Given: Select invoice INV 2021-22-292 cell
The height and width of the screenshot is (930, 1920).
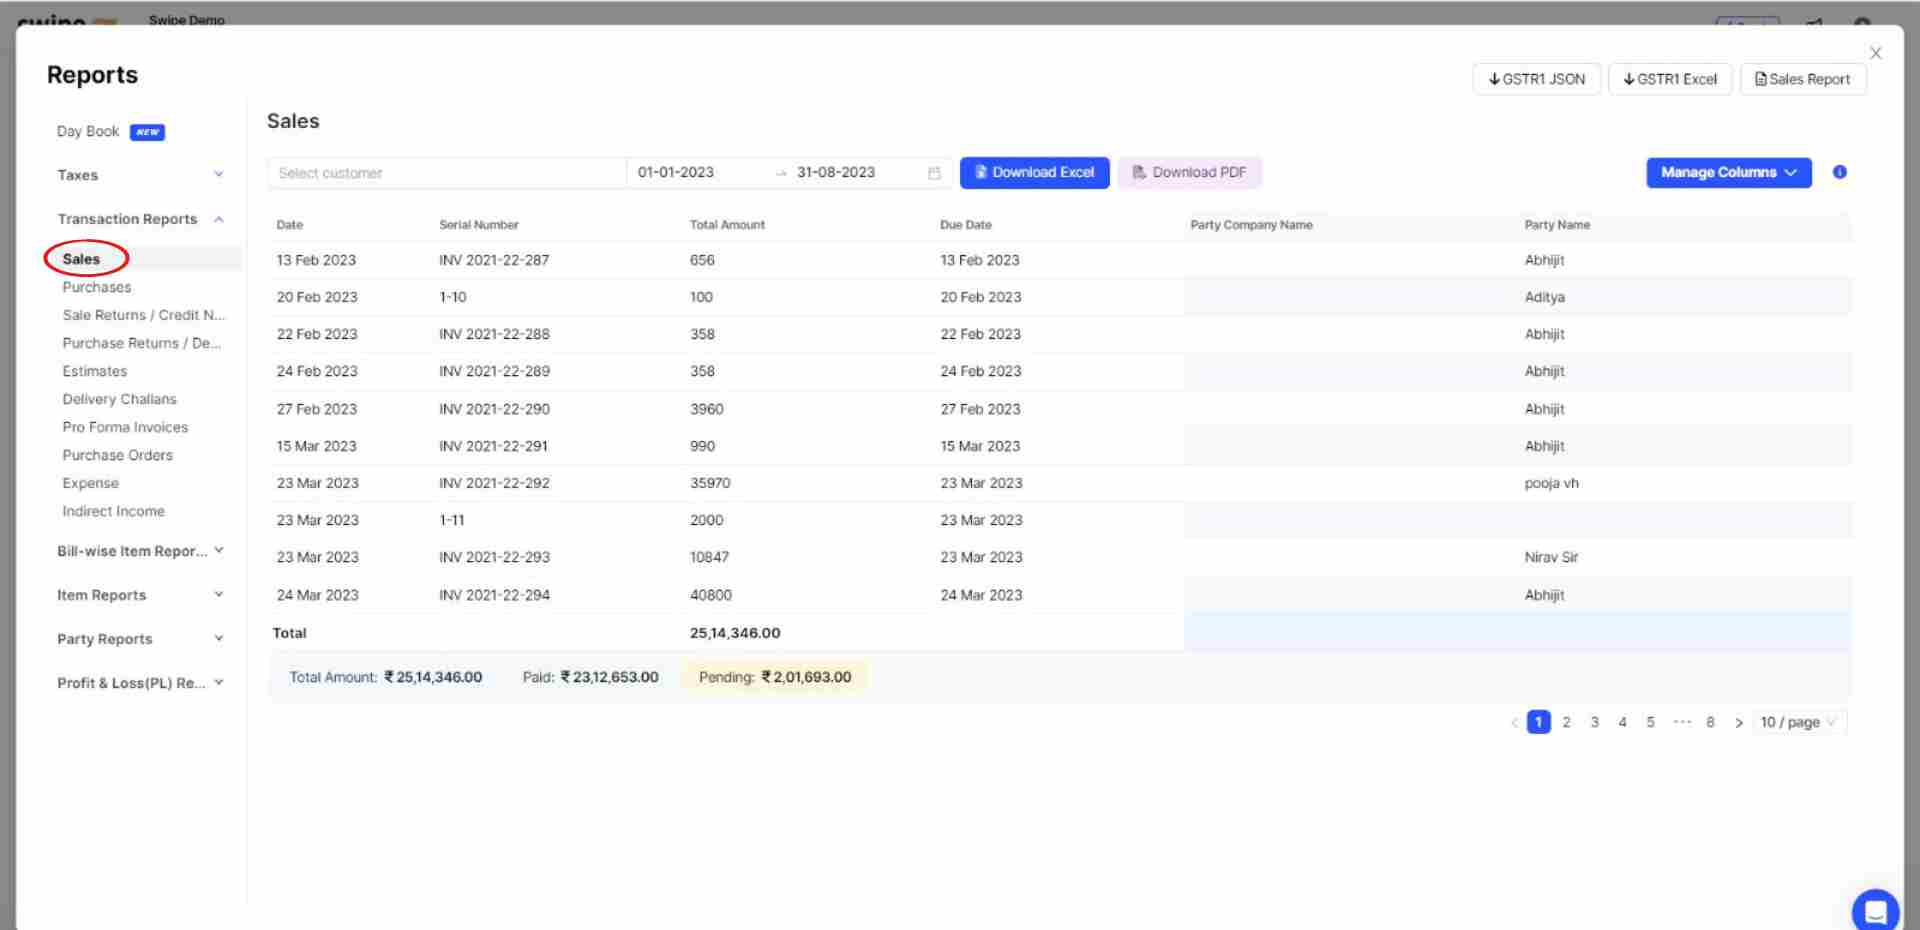Looking at the screenshot, I should [494, 483].
